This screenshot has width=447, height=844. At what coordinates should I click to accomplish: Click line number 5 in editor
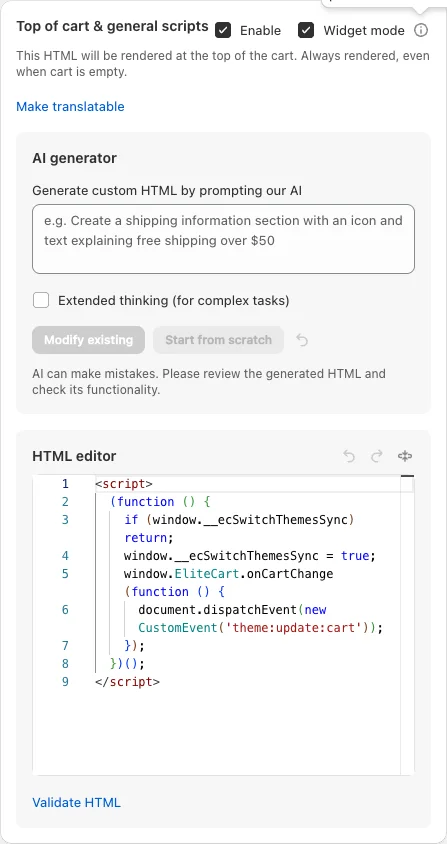65,574
